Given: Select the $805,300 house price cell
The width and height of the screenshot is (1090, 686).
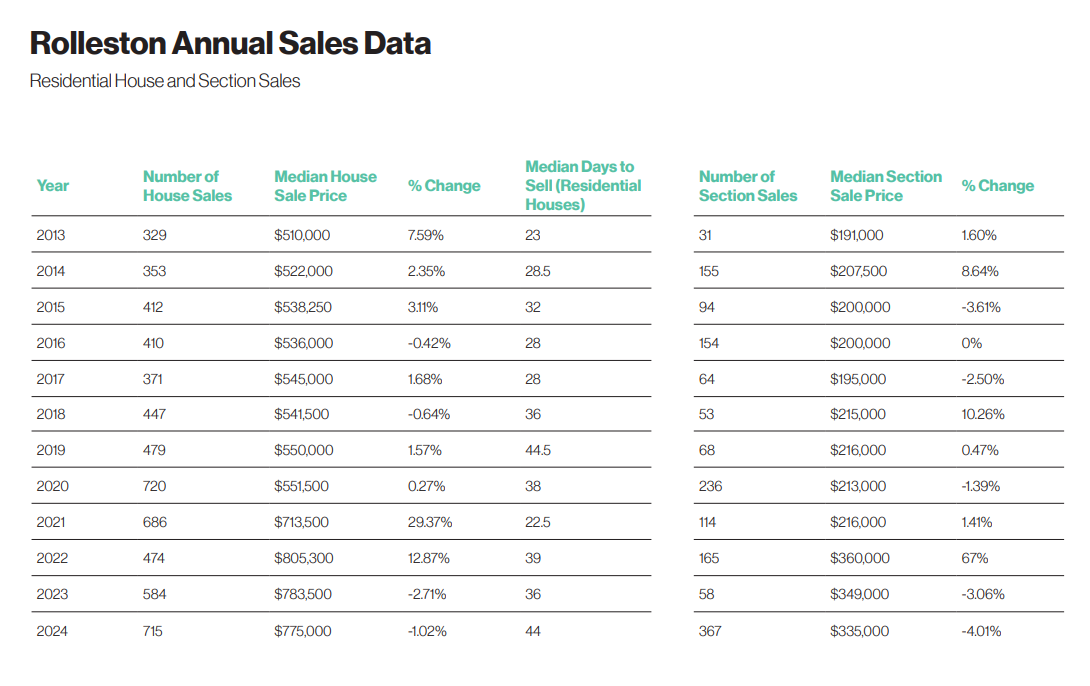Looking at the screenshot, I should (x=303, y=558).
